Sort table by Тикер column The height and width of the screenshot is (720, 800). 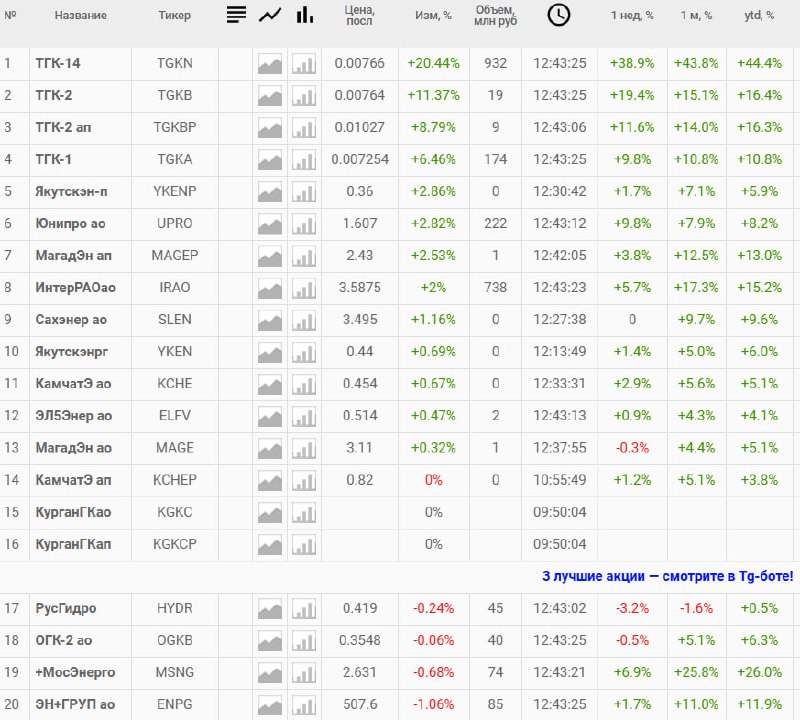coord(175,16)
